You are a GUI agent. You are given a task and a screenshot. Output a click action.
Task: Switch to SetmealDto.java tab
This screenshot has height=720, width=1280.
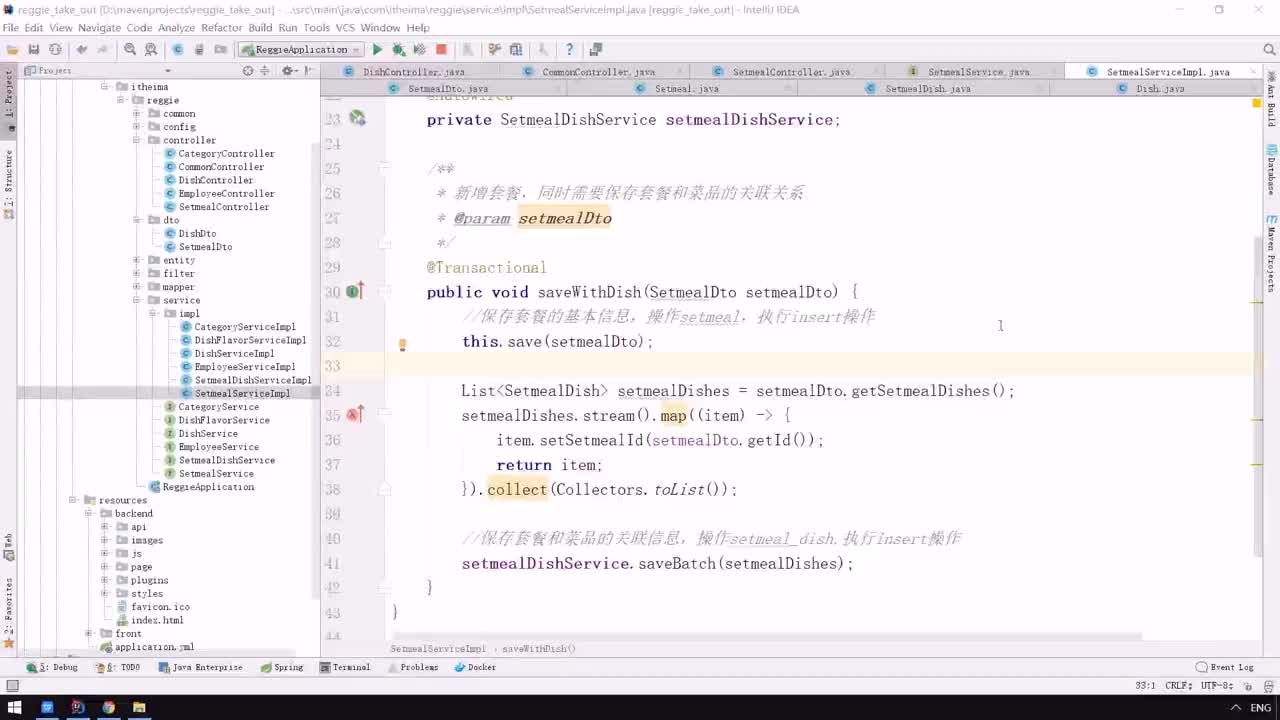pos(448,89)
